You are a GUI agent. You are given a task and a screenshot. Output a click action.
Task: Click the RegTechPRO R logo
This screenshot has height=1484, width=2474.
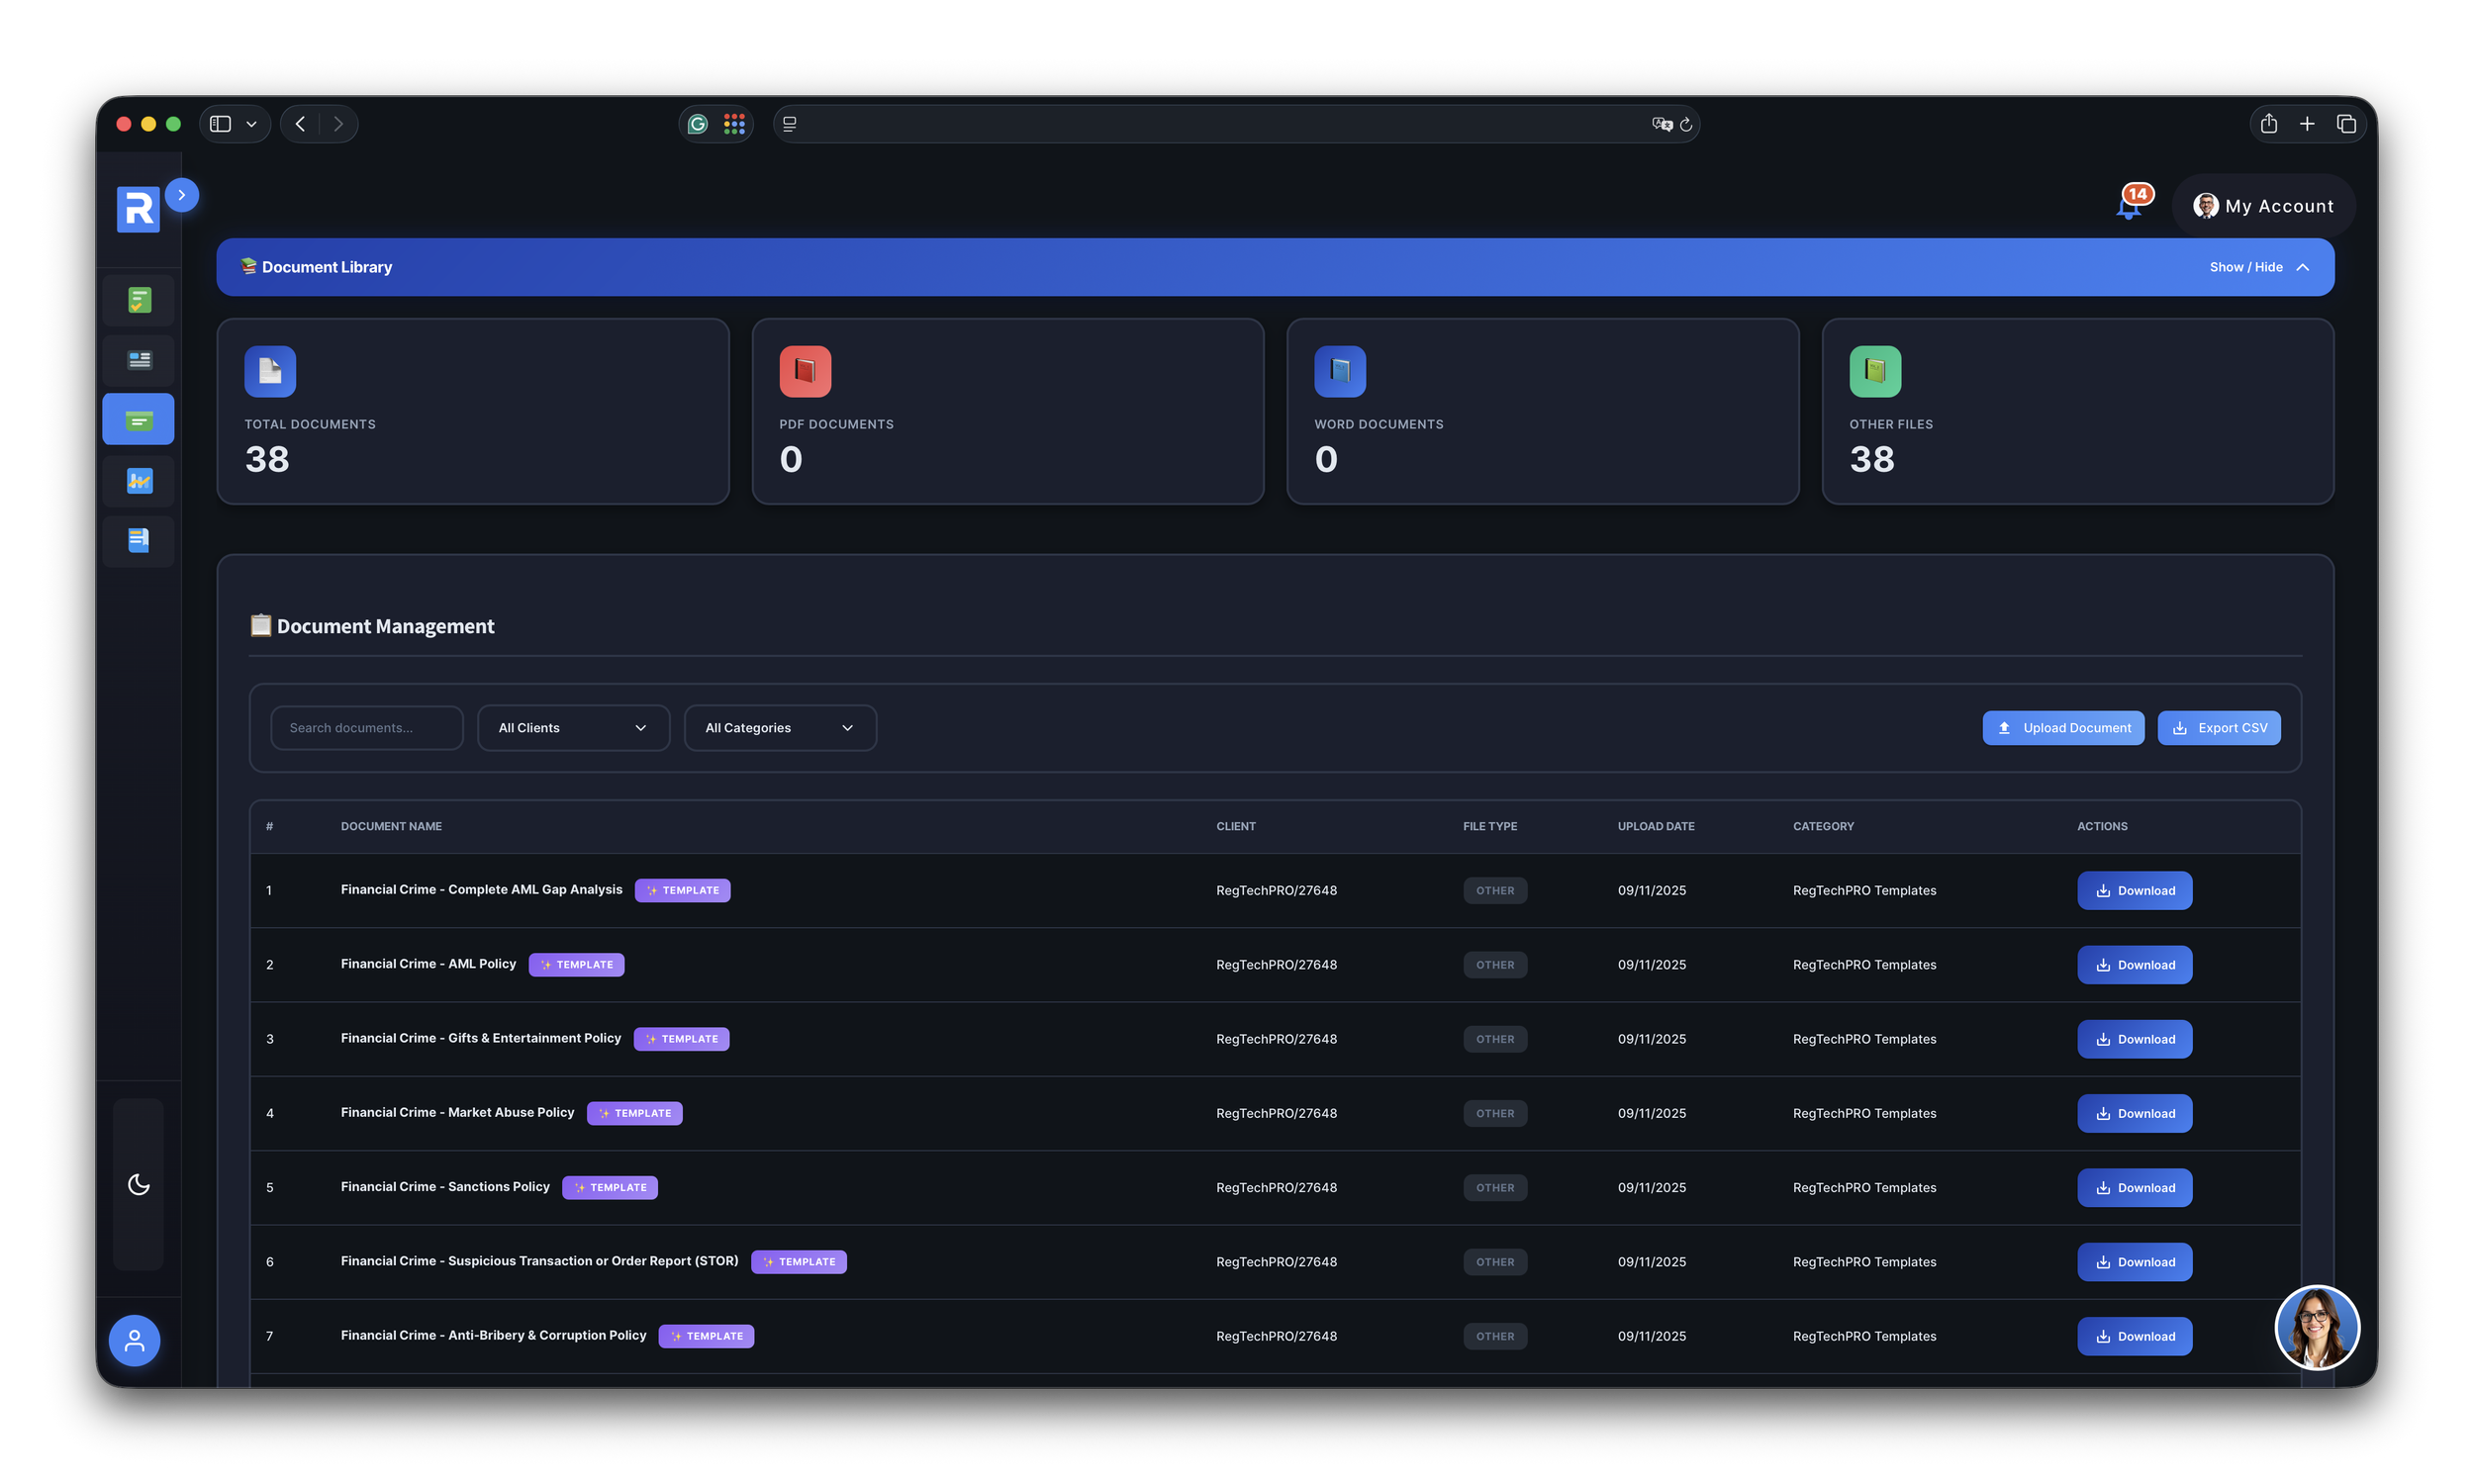pos(138,209)
